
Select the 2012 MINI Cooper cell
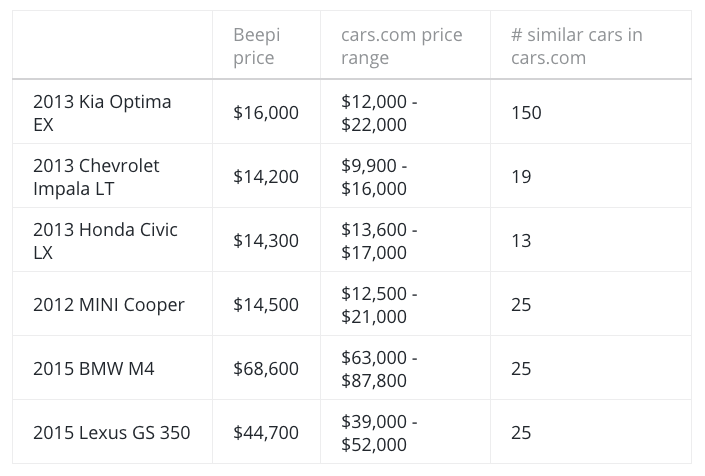109,305
